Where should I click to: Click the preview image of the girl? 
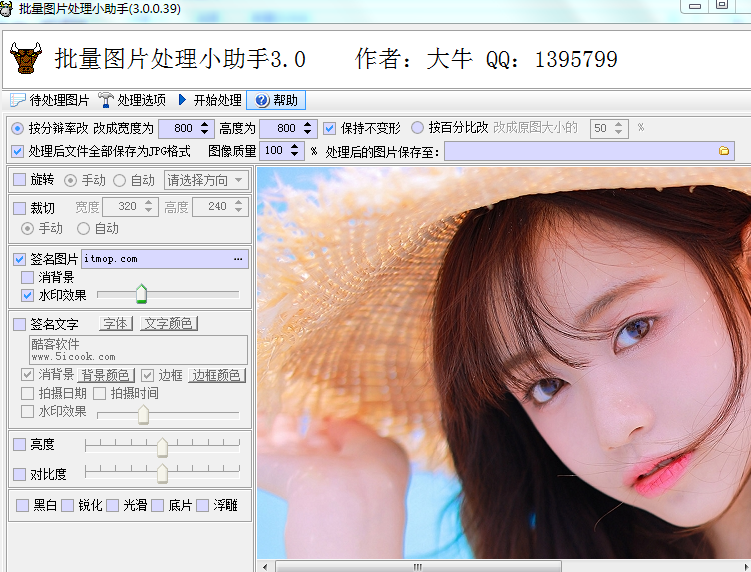[504, 363]
